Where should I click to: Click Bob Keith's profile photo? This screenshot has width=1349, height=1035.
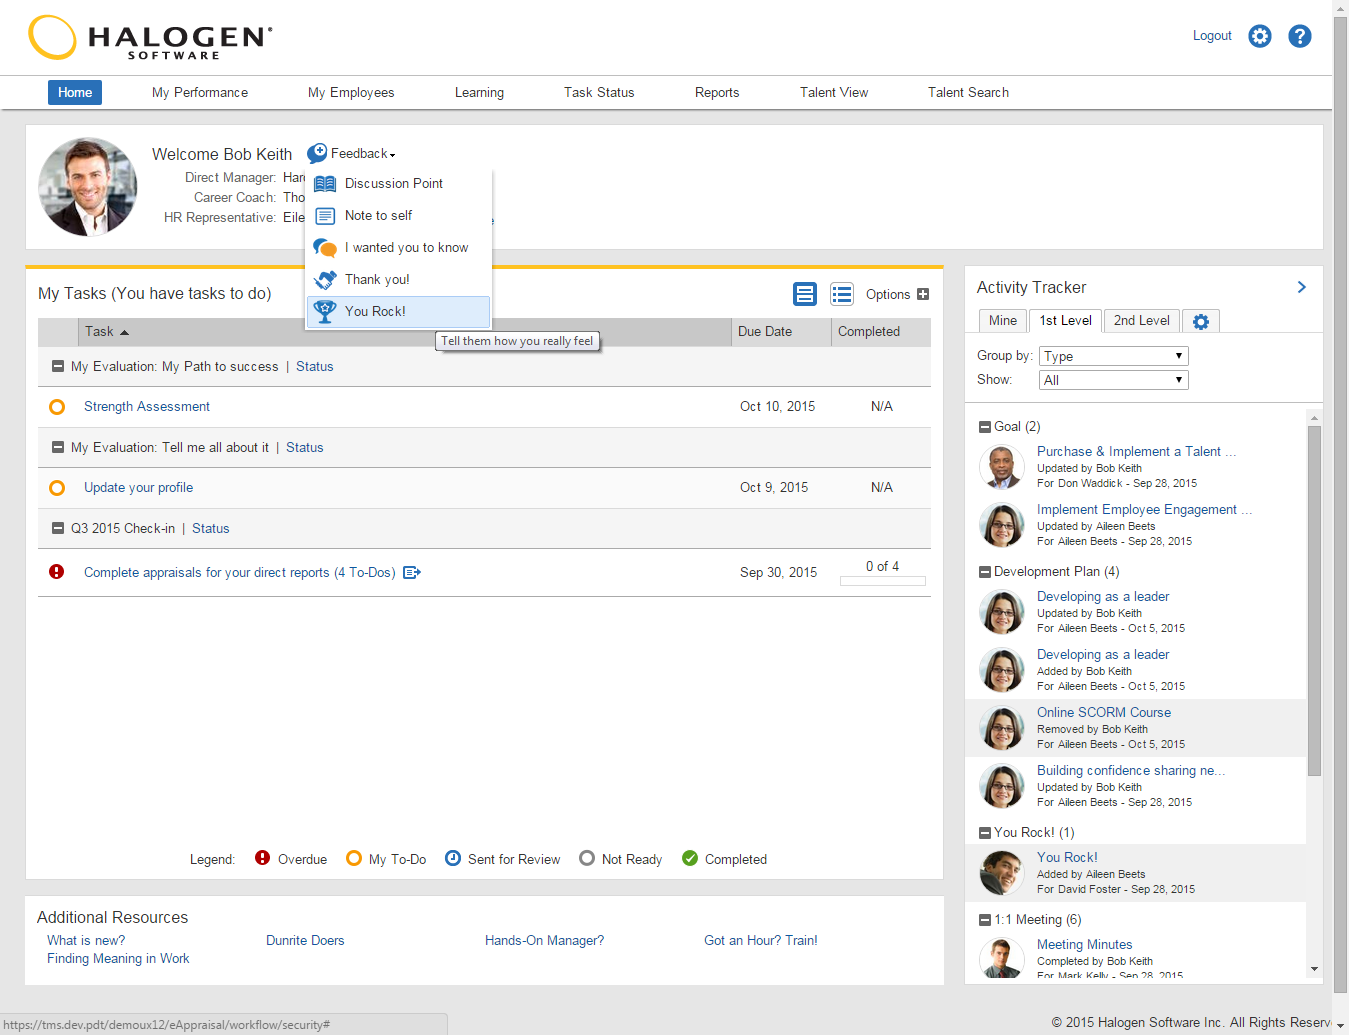pos(88,187)
